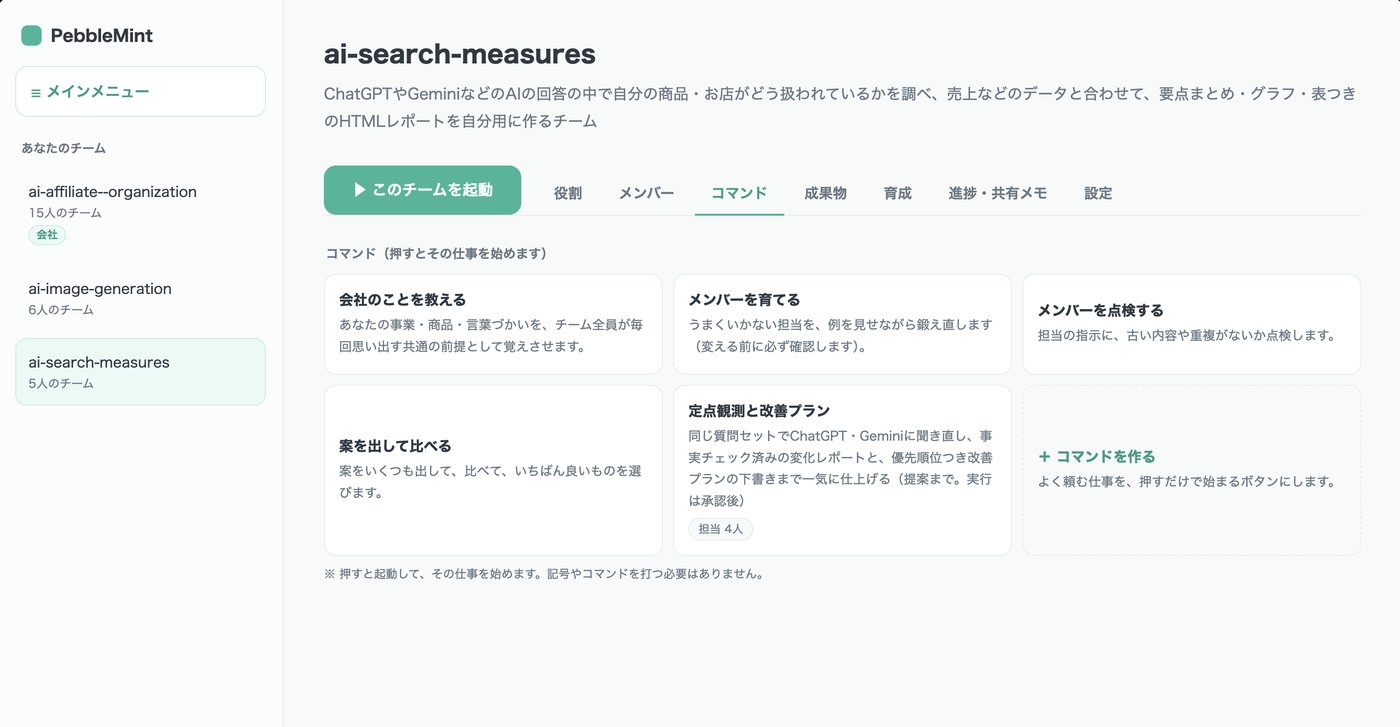1400x727 pixels.
Task: Launch team with このチームを起動 button
Action: (422, 190)
